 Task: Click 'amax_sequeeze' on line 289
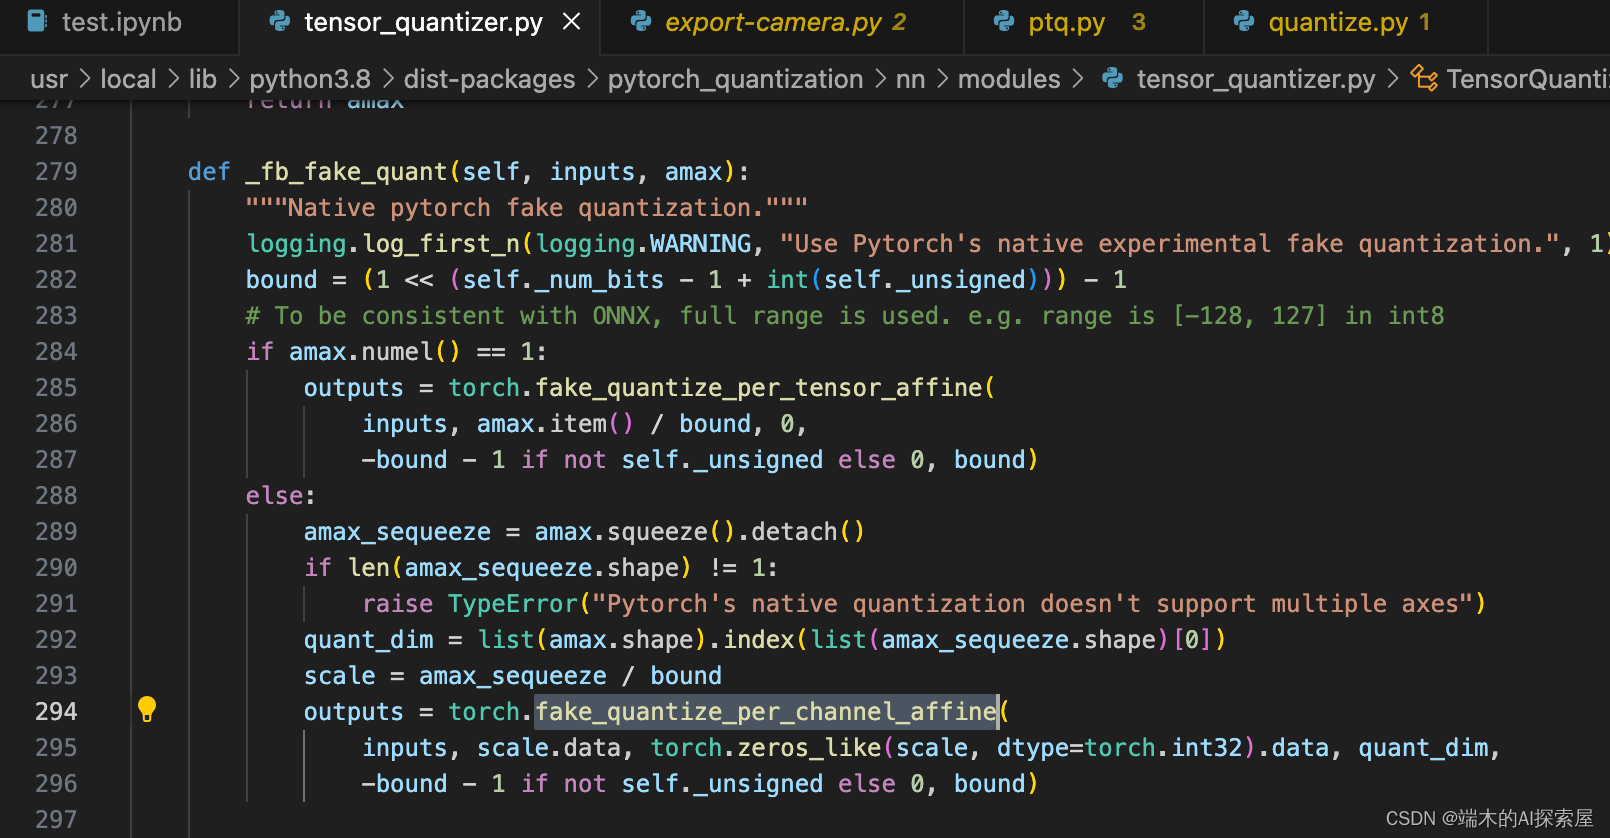(x=397, y=532)
